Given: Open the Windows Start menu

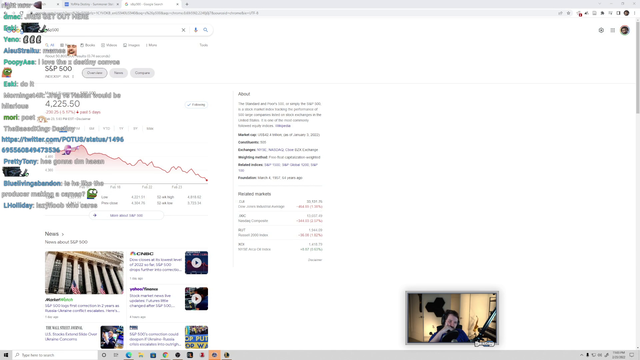Looking at the screenshot, I should [x=6, y=355].
